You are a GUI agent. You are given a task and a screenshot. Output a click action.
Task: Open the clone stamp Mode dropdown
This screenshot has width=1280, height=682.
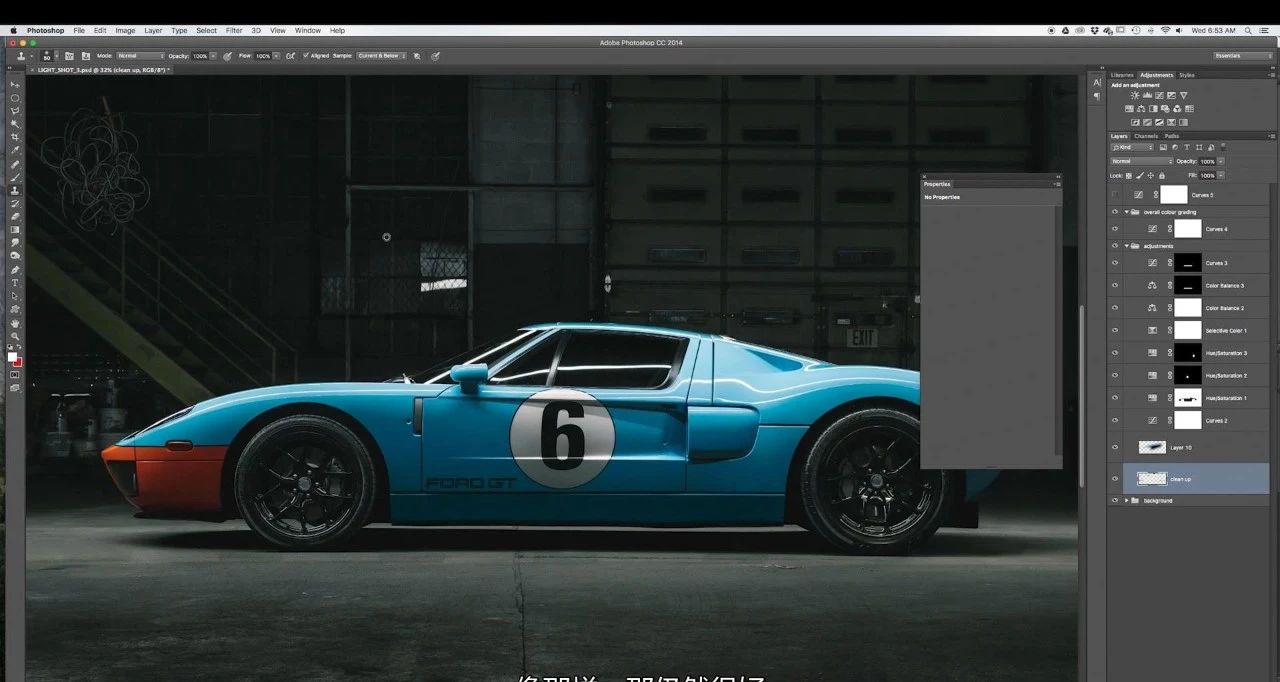(140, 56)
